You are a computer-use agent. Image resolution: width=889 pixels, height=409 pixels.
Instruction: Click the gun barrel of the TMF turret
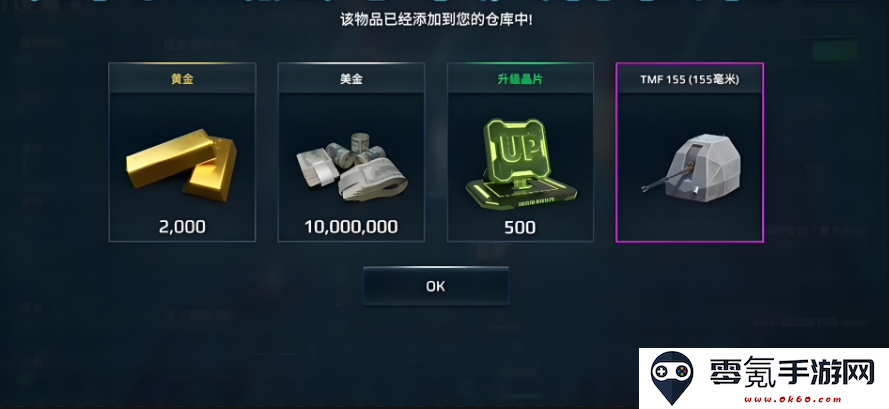[667, 179]
